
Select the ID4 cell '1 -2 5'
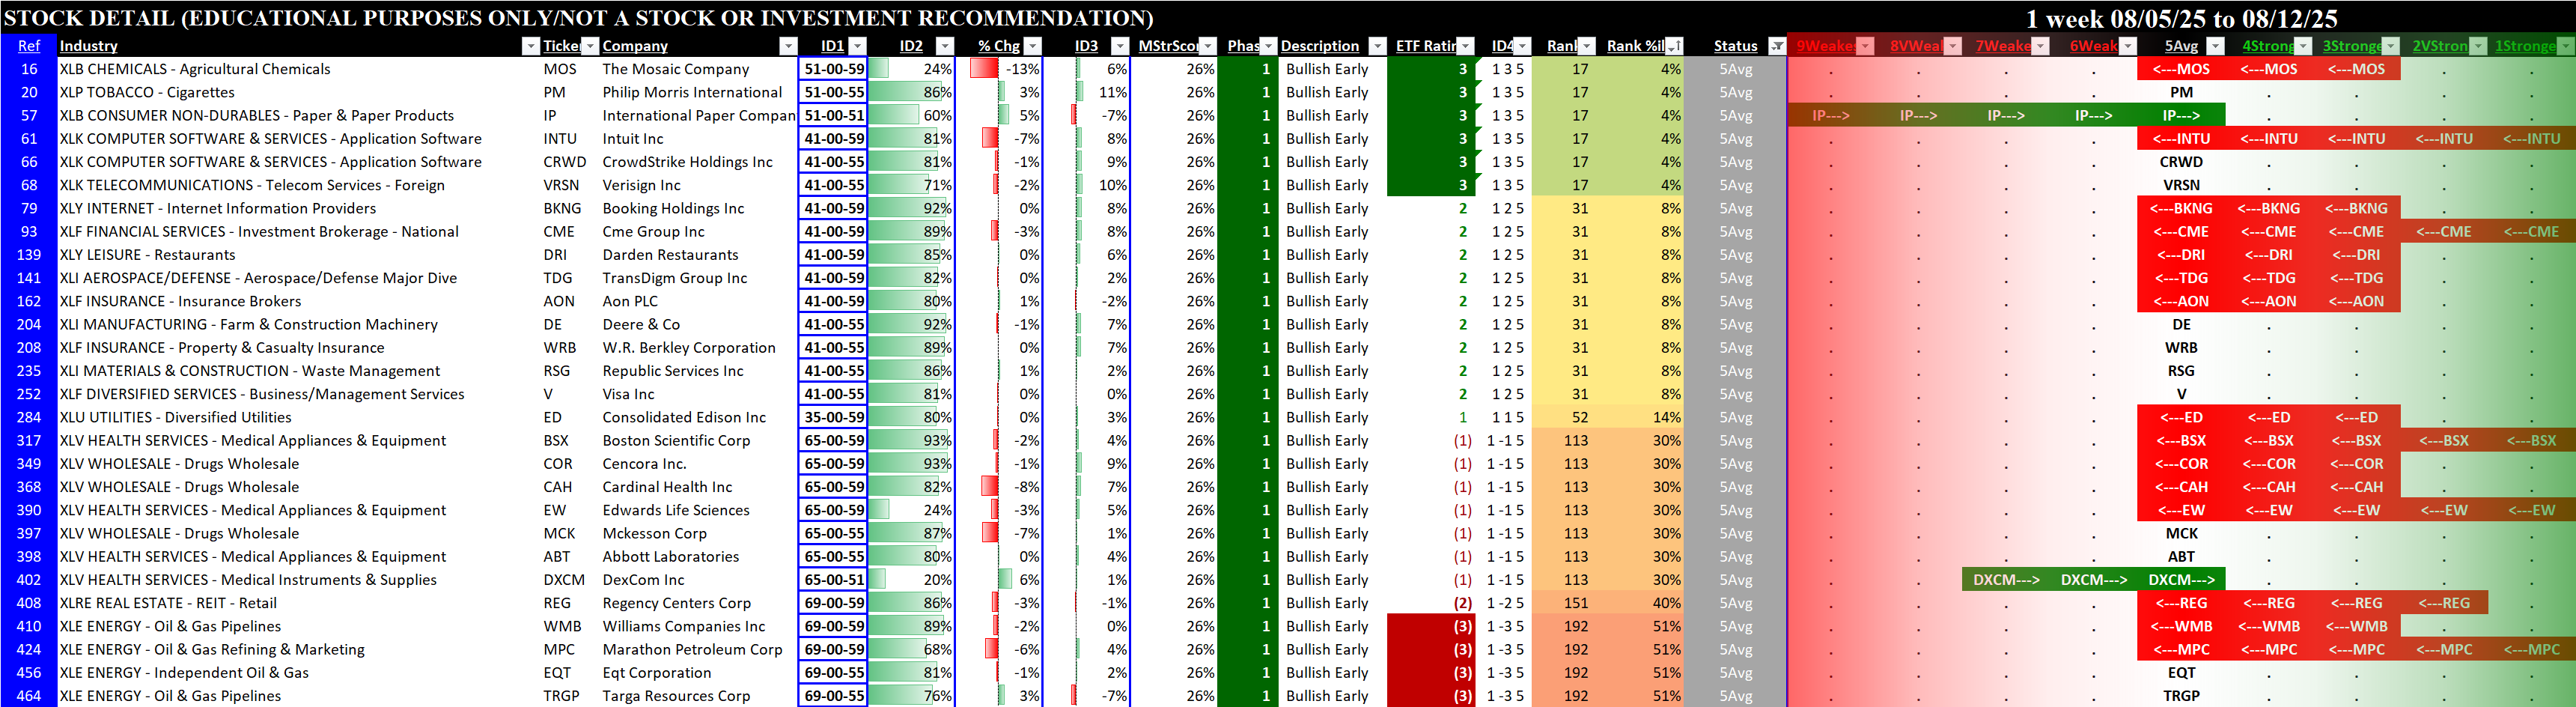(1504, 603)
